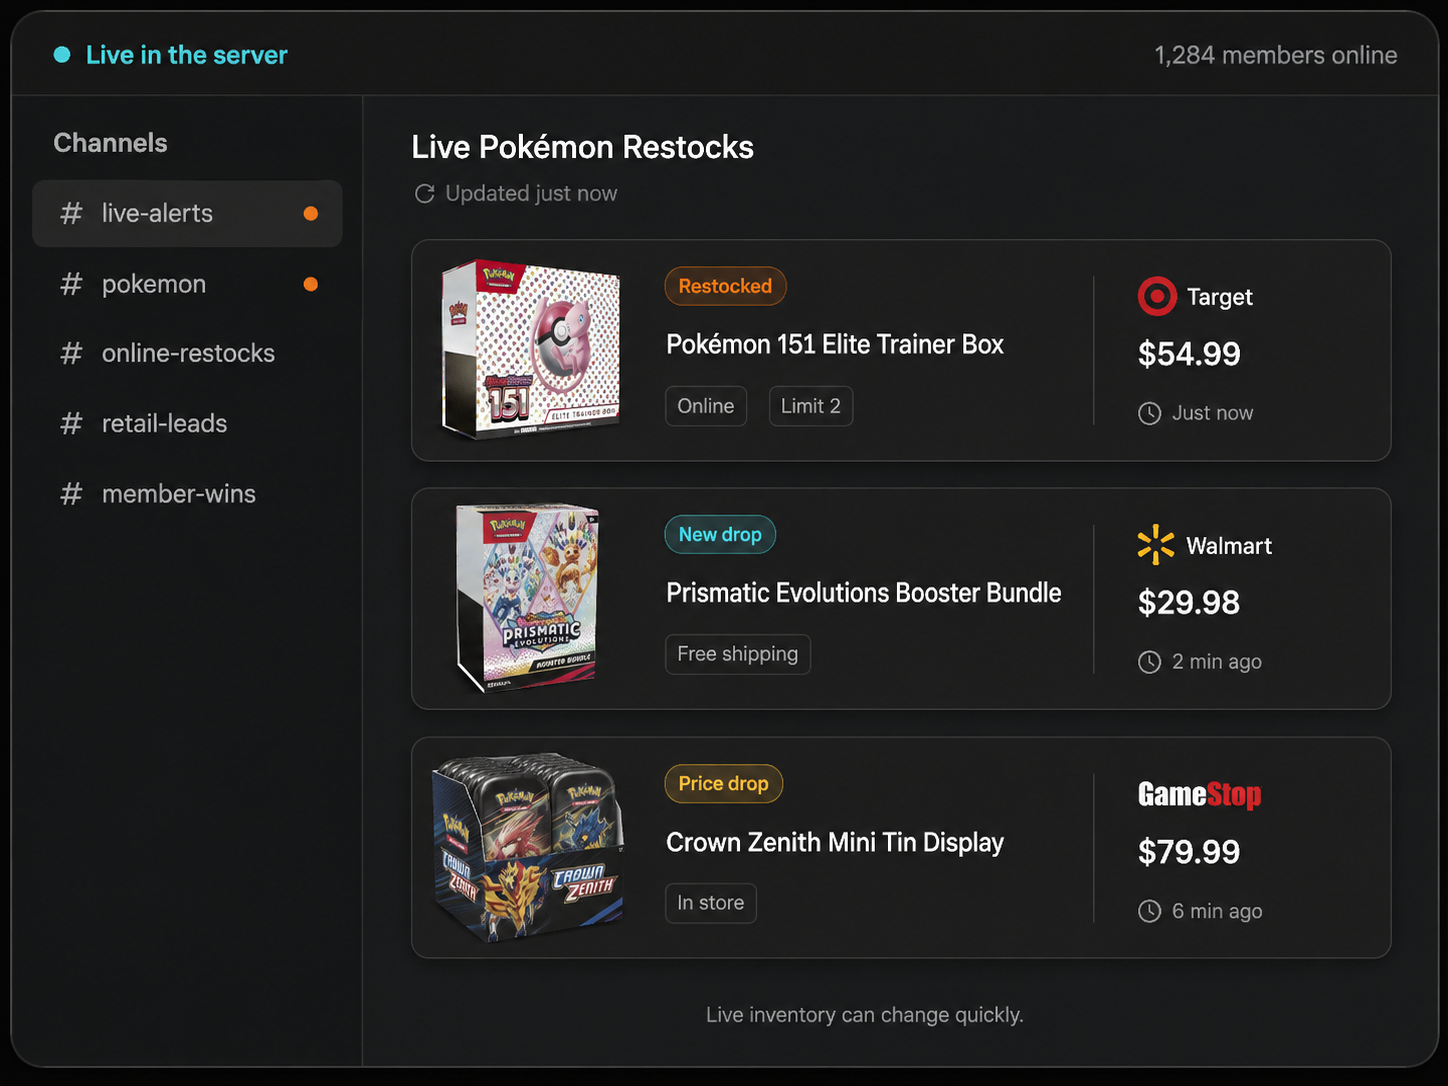Image resolution: width=1448 pixels, height=1086 pixels.
Task: Click the 1,284 members online text
Action: [x=1276, y=55]
